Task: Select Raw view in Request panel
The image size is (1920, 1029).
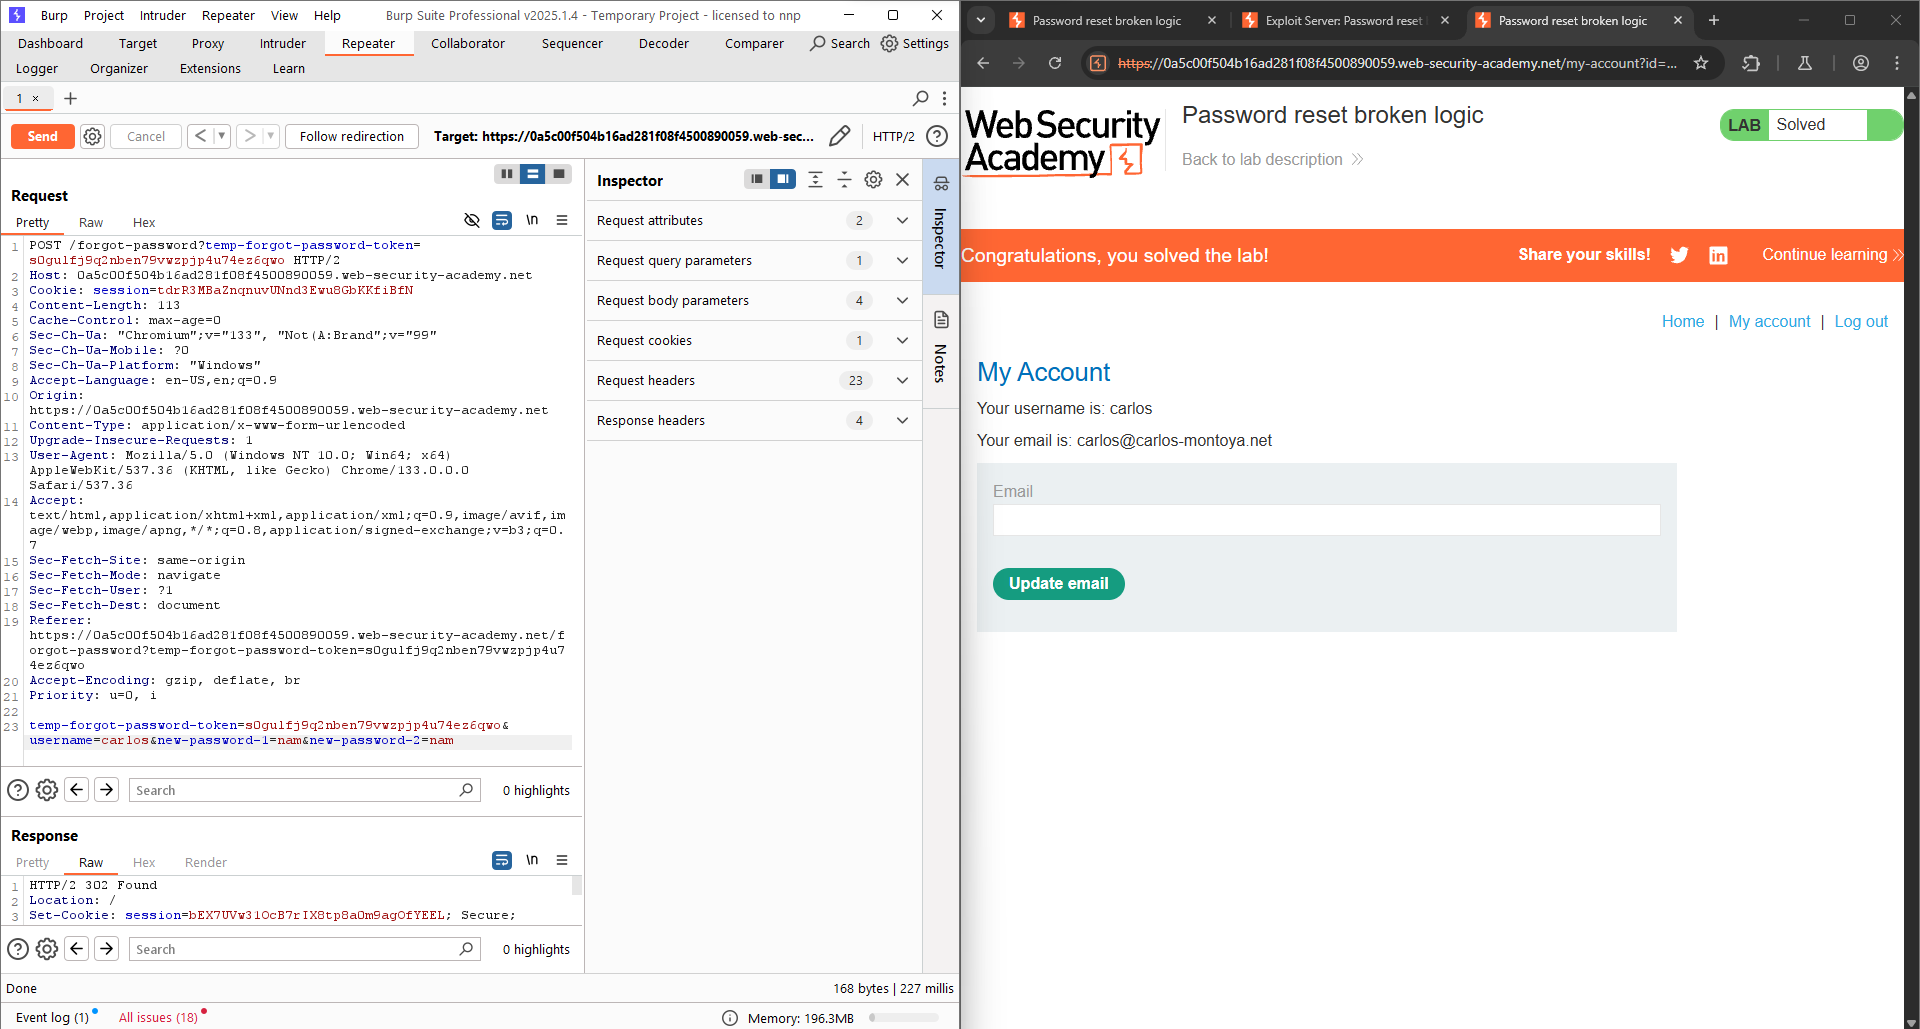Action: (x=91, y=222)
